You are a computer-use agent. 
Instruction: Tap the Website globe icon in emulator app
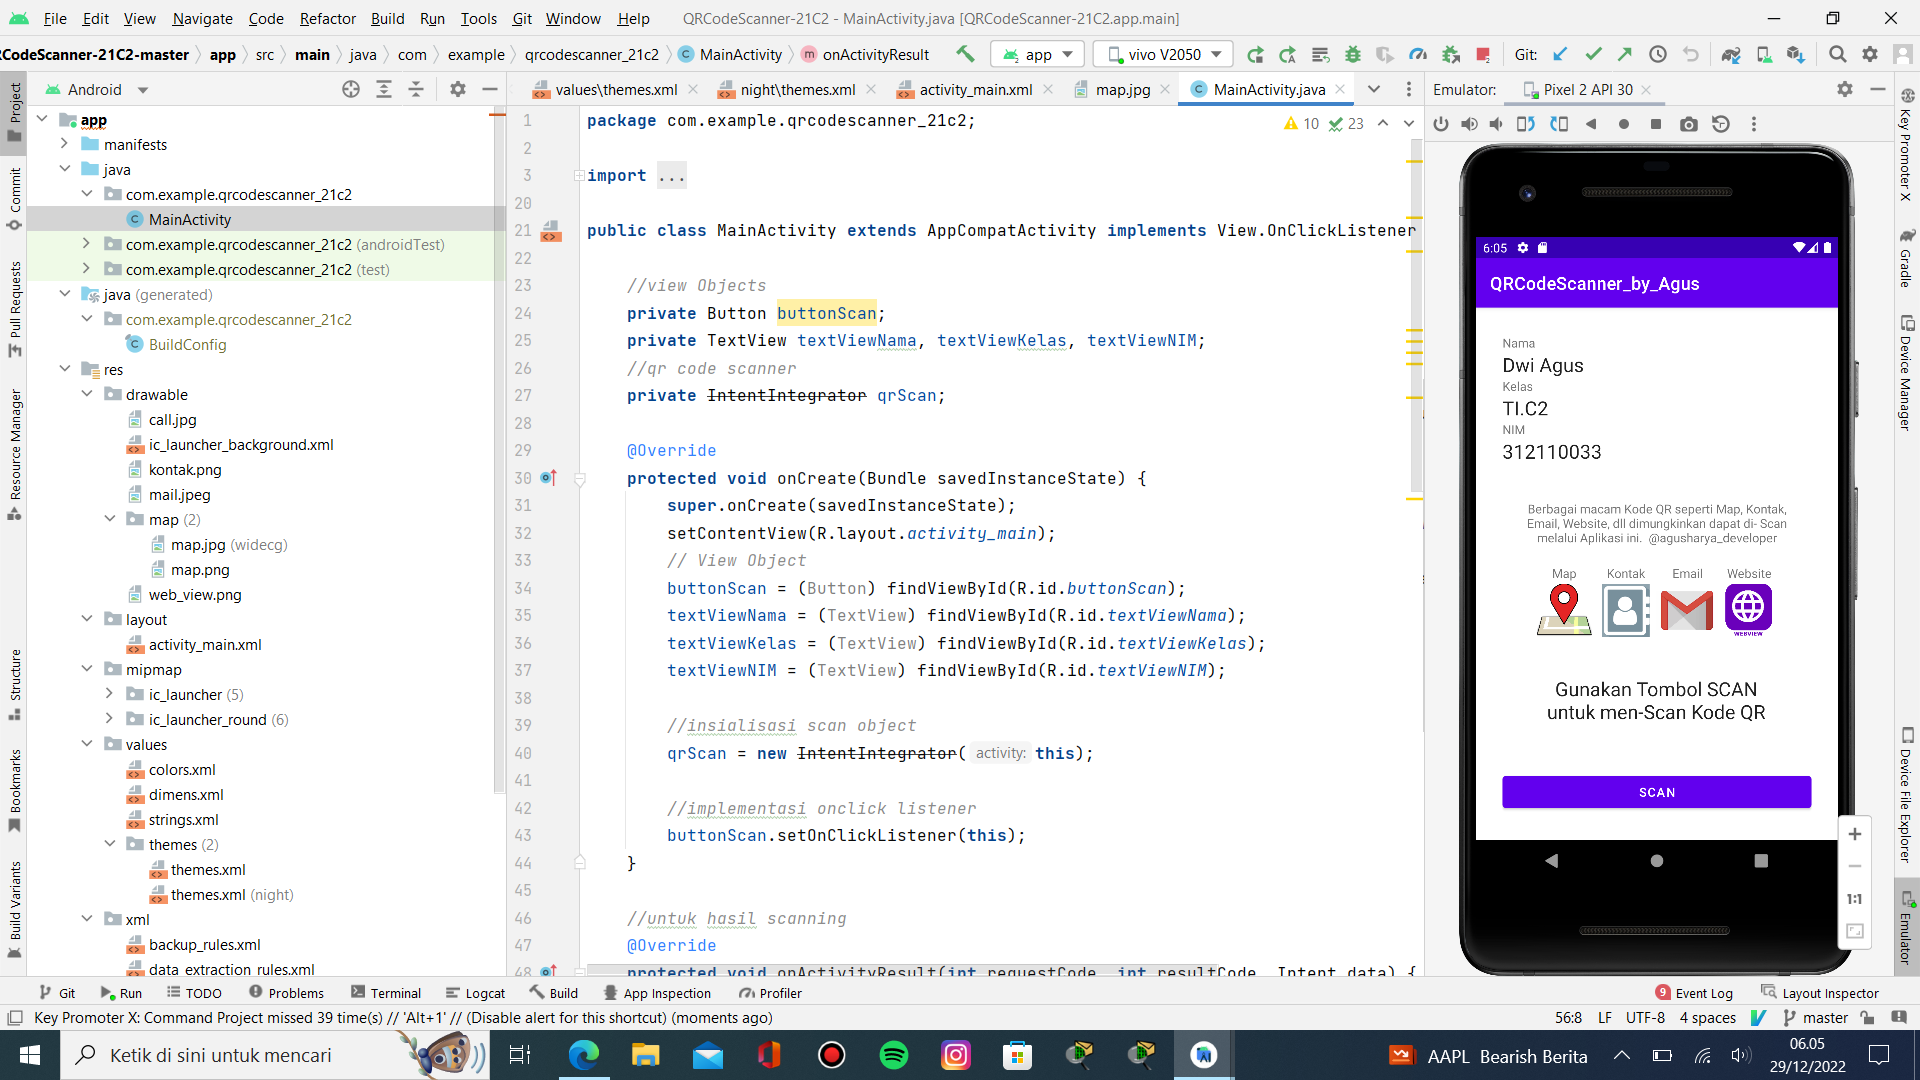pos(1748,609)
